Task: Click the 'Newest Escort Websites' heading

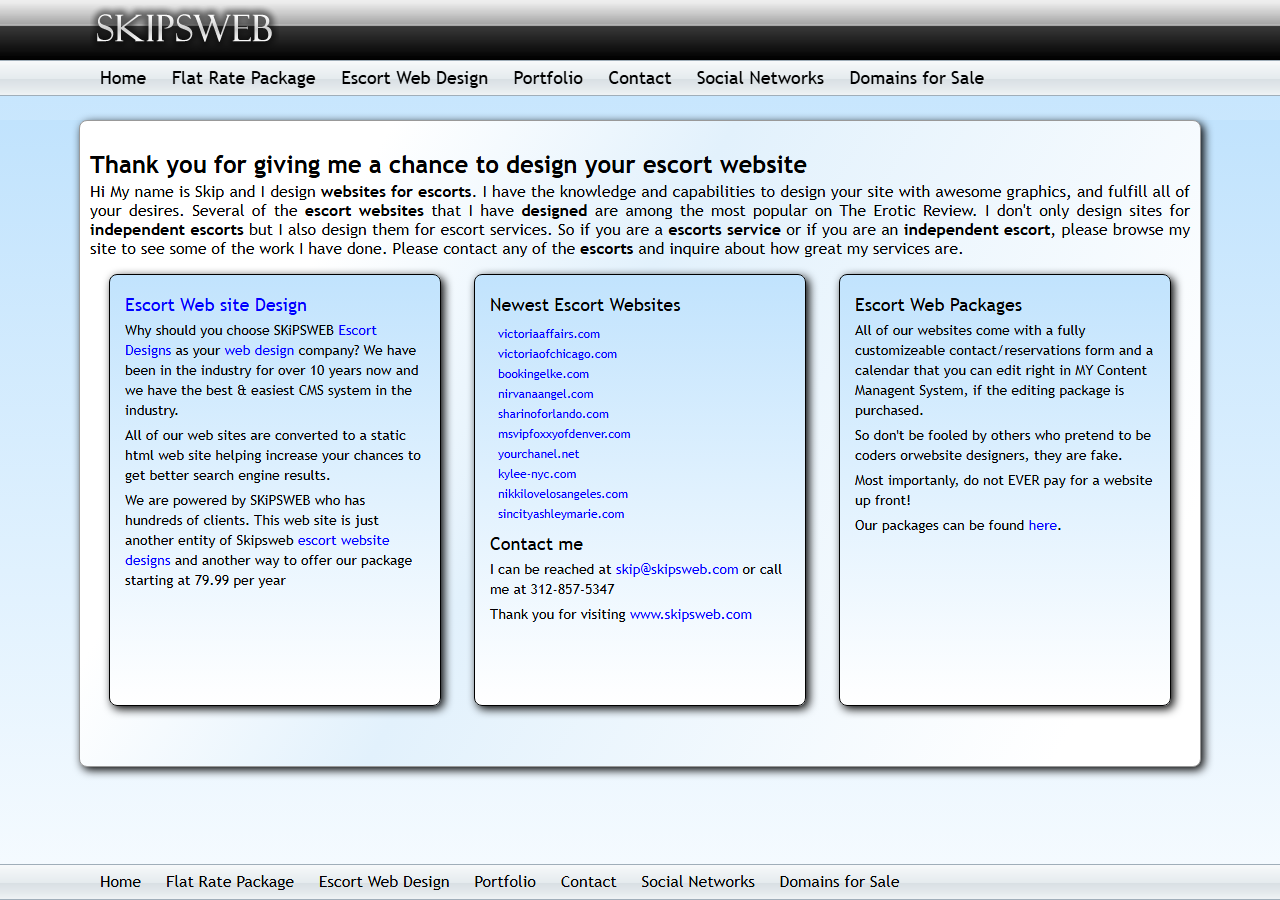Action: point(585,305)
